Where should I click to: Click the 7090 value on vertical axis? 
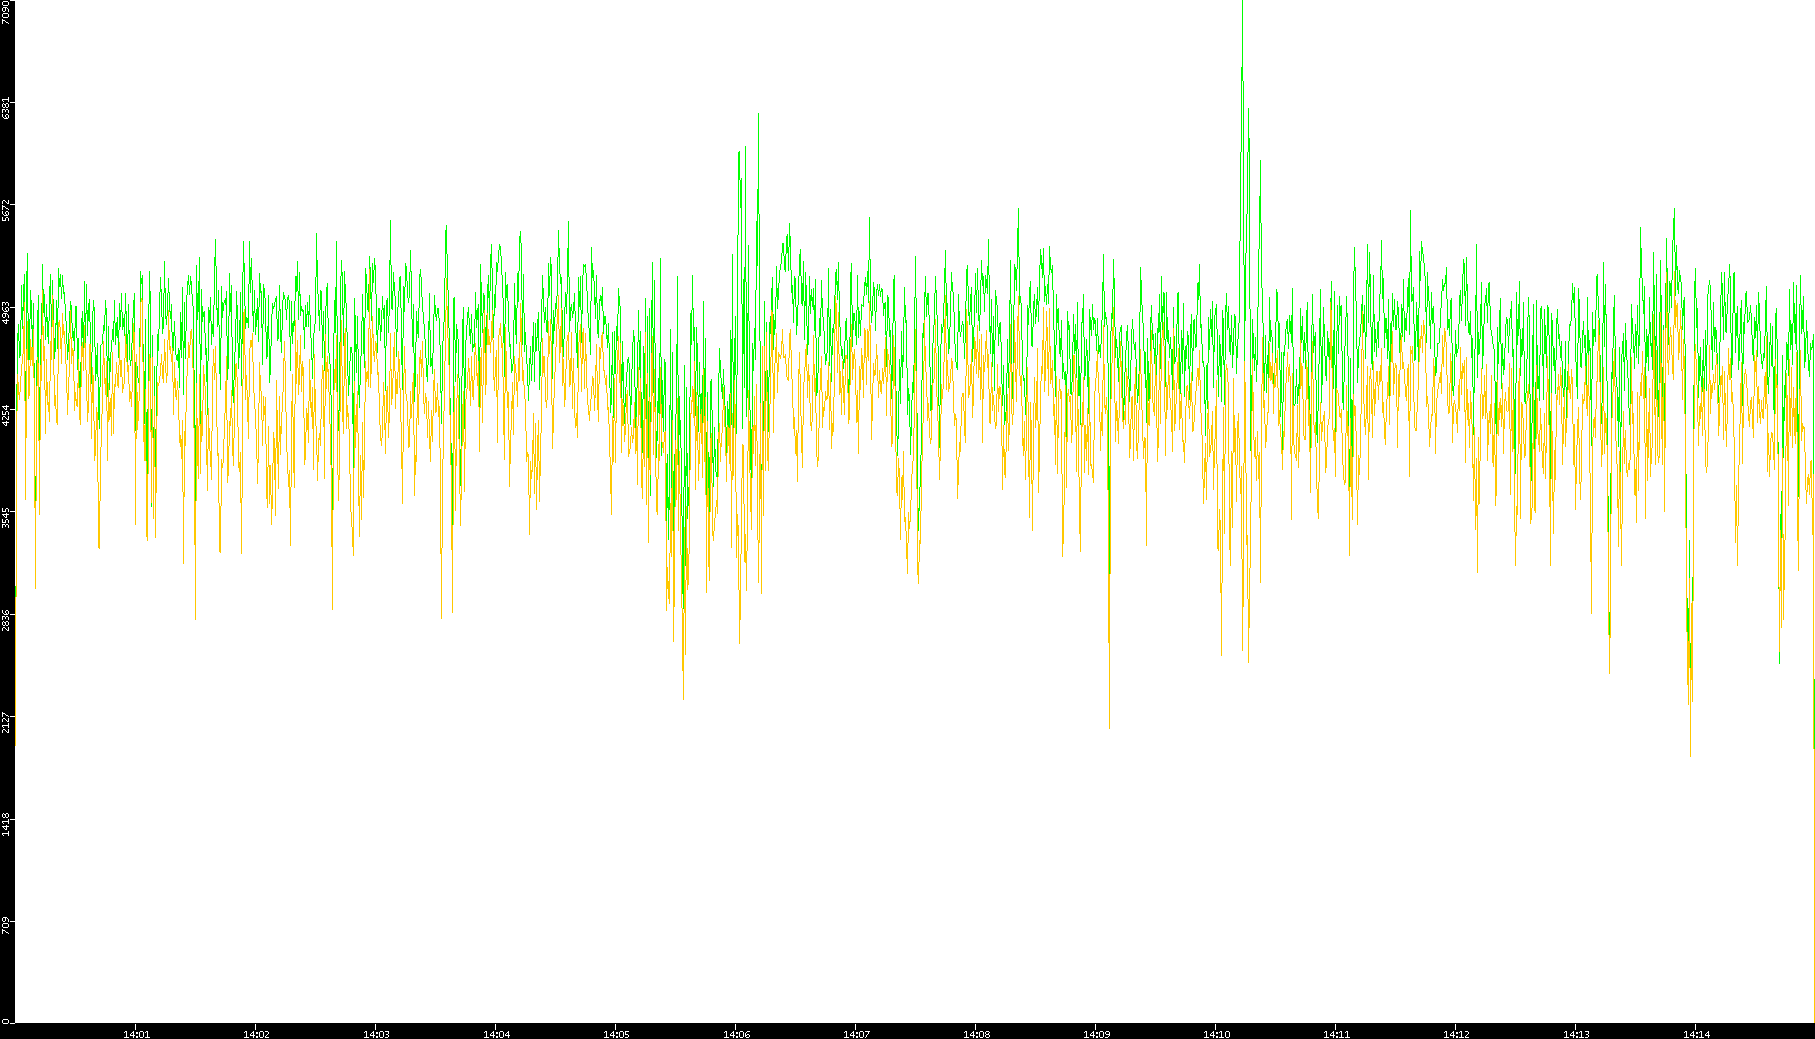tap(7, 12)
